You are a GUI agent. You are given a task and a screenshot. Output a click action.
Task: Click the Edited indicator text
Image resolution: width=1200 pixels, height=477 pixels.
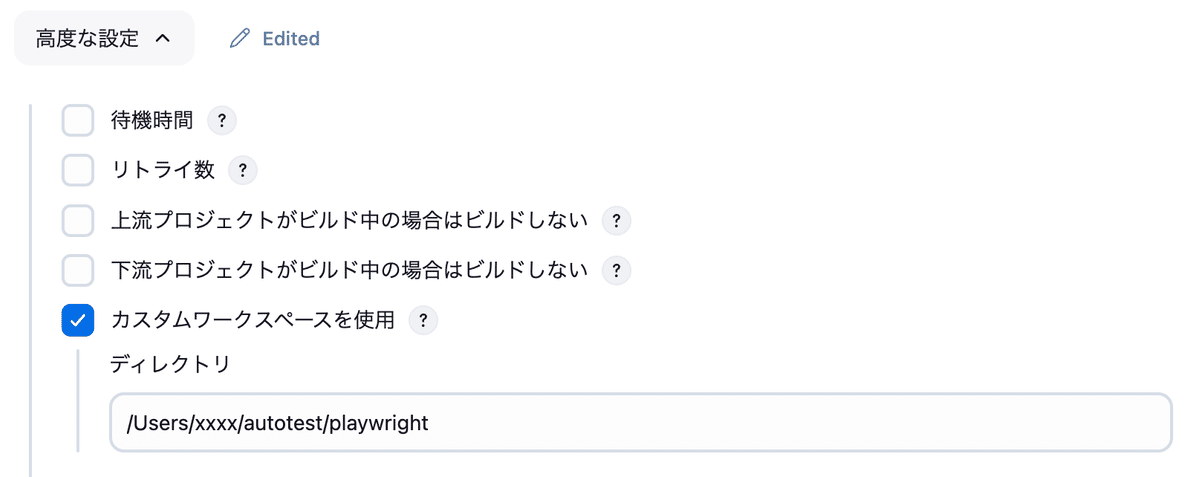pos(290,39)
